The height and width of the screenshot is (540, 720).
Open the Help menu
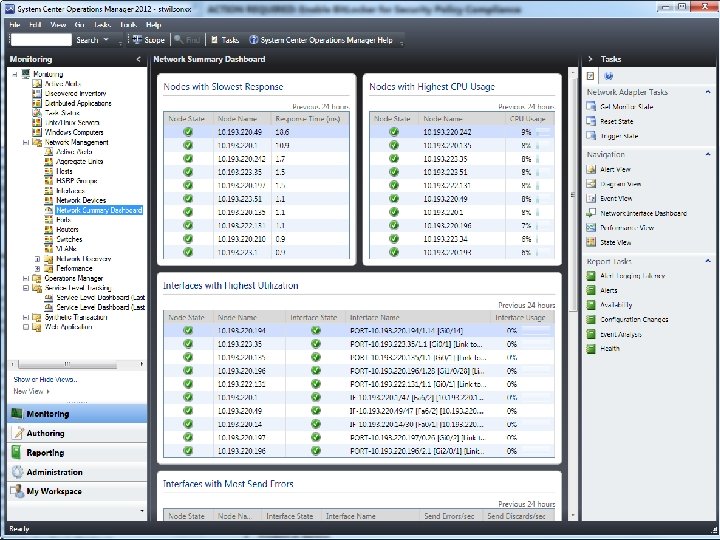point(153,25)
